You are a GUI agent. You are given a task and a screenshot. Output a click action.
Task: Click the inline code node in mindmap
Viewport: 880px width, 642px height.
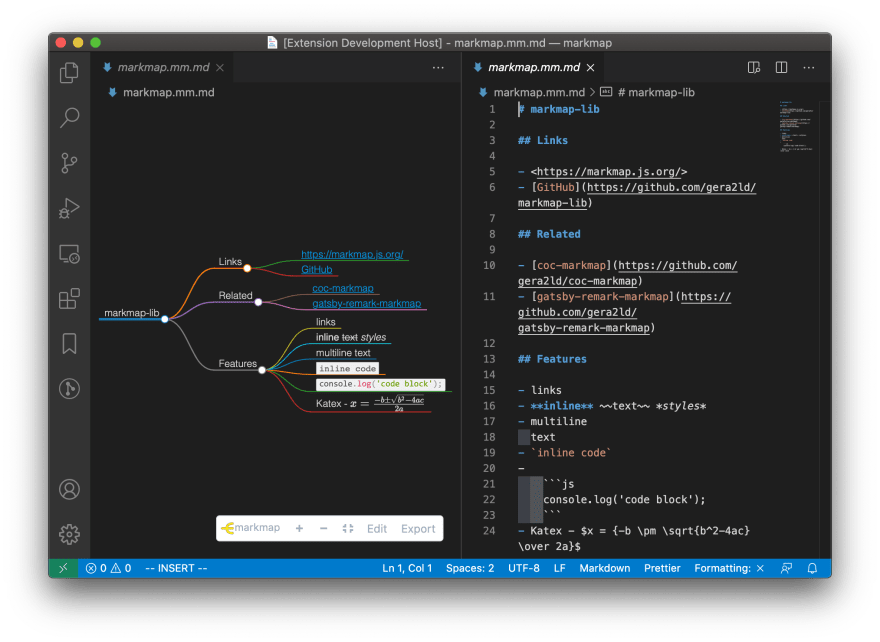pyautogui.click(x=347, y=368)
